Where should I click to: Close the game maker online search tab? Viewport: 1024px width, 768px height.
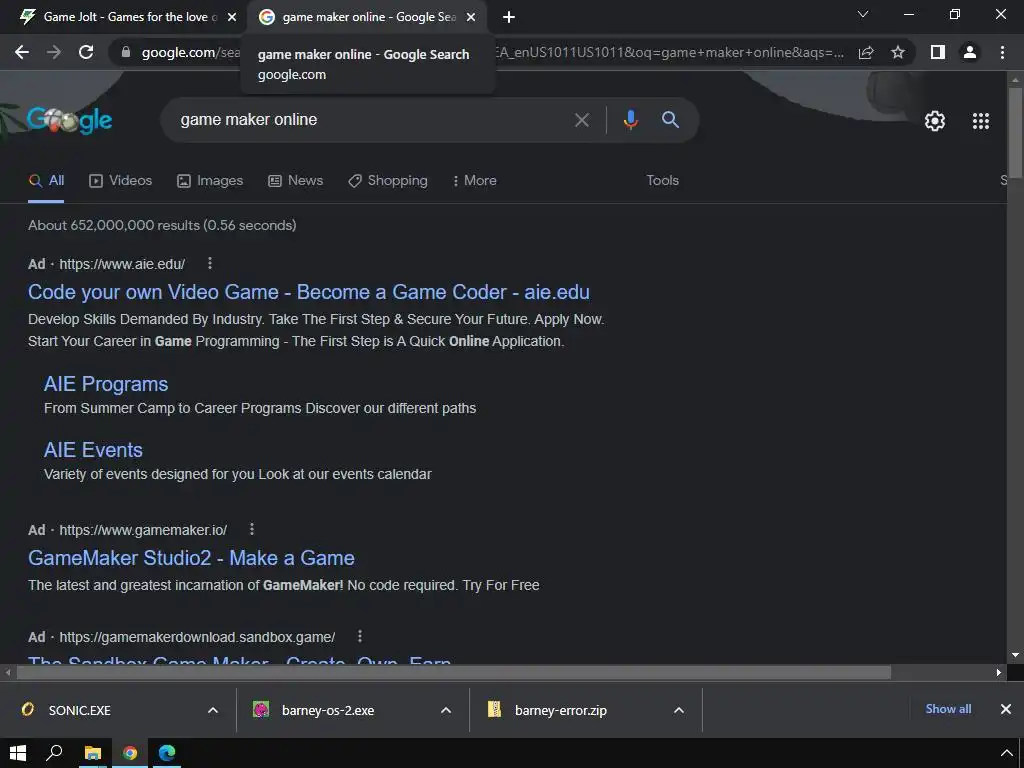471,17
